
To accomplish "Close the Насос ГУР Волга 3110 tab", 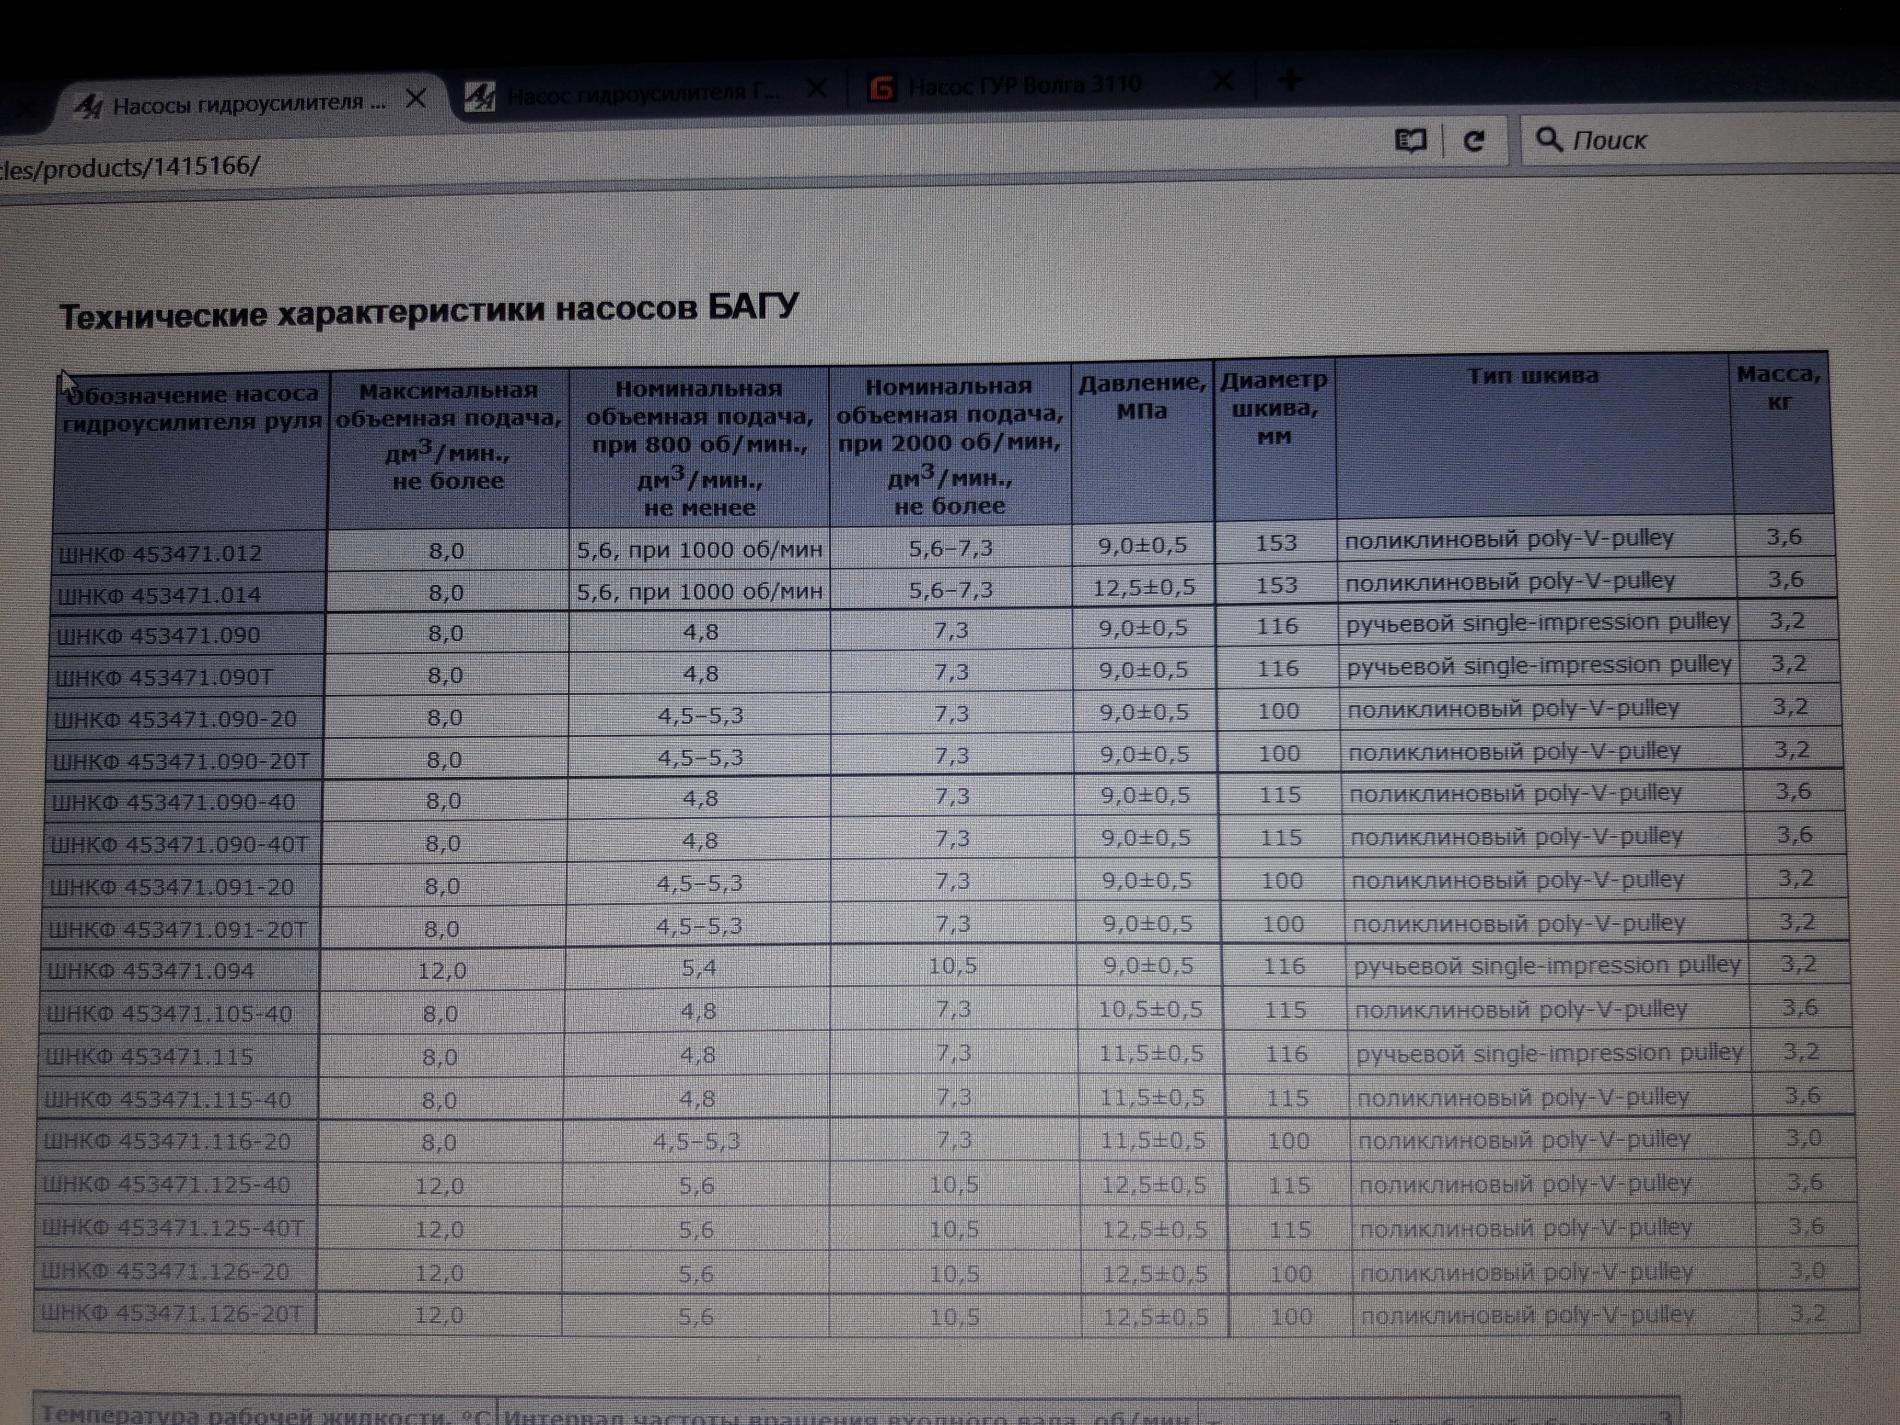I will pyautogui.click(x=1222, y=80).
